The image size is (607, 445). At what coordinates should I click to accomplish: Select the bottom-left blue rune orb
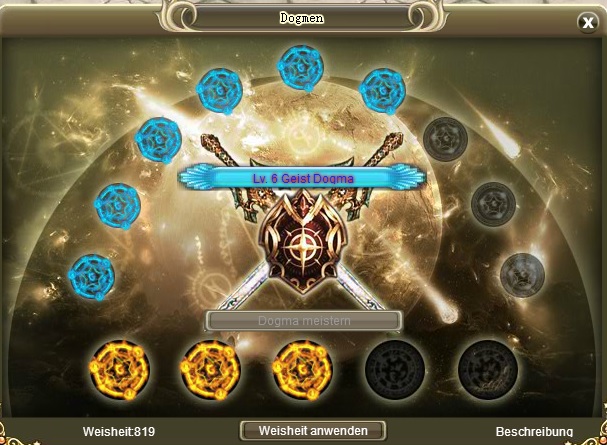(x=91, y=277)
